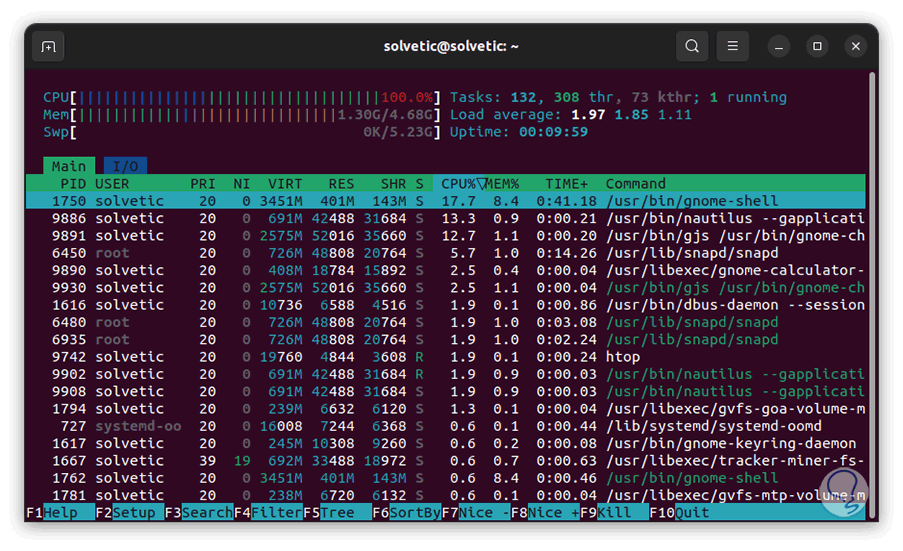903x551 pixels.
Task: Click the F9 Kill button
Action: 614,512
